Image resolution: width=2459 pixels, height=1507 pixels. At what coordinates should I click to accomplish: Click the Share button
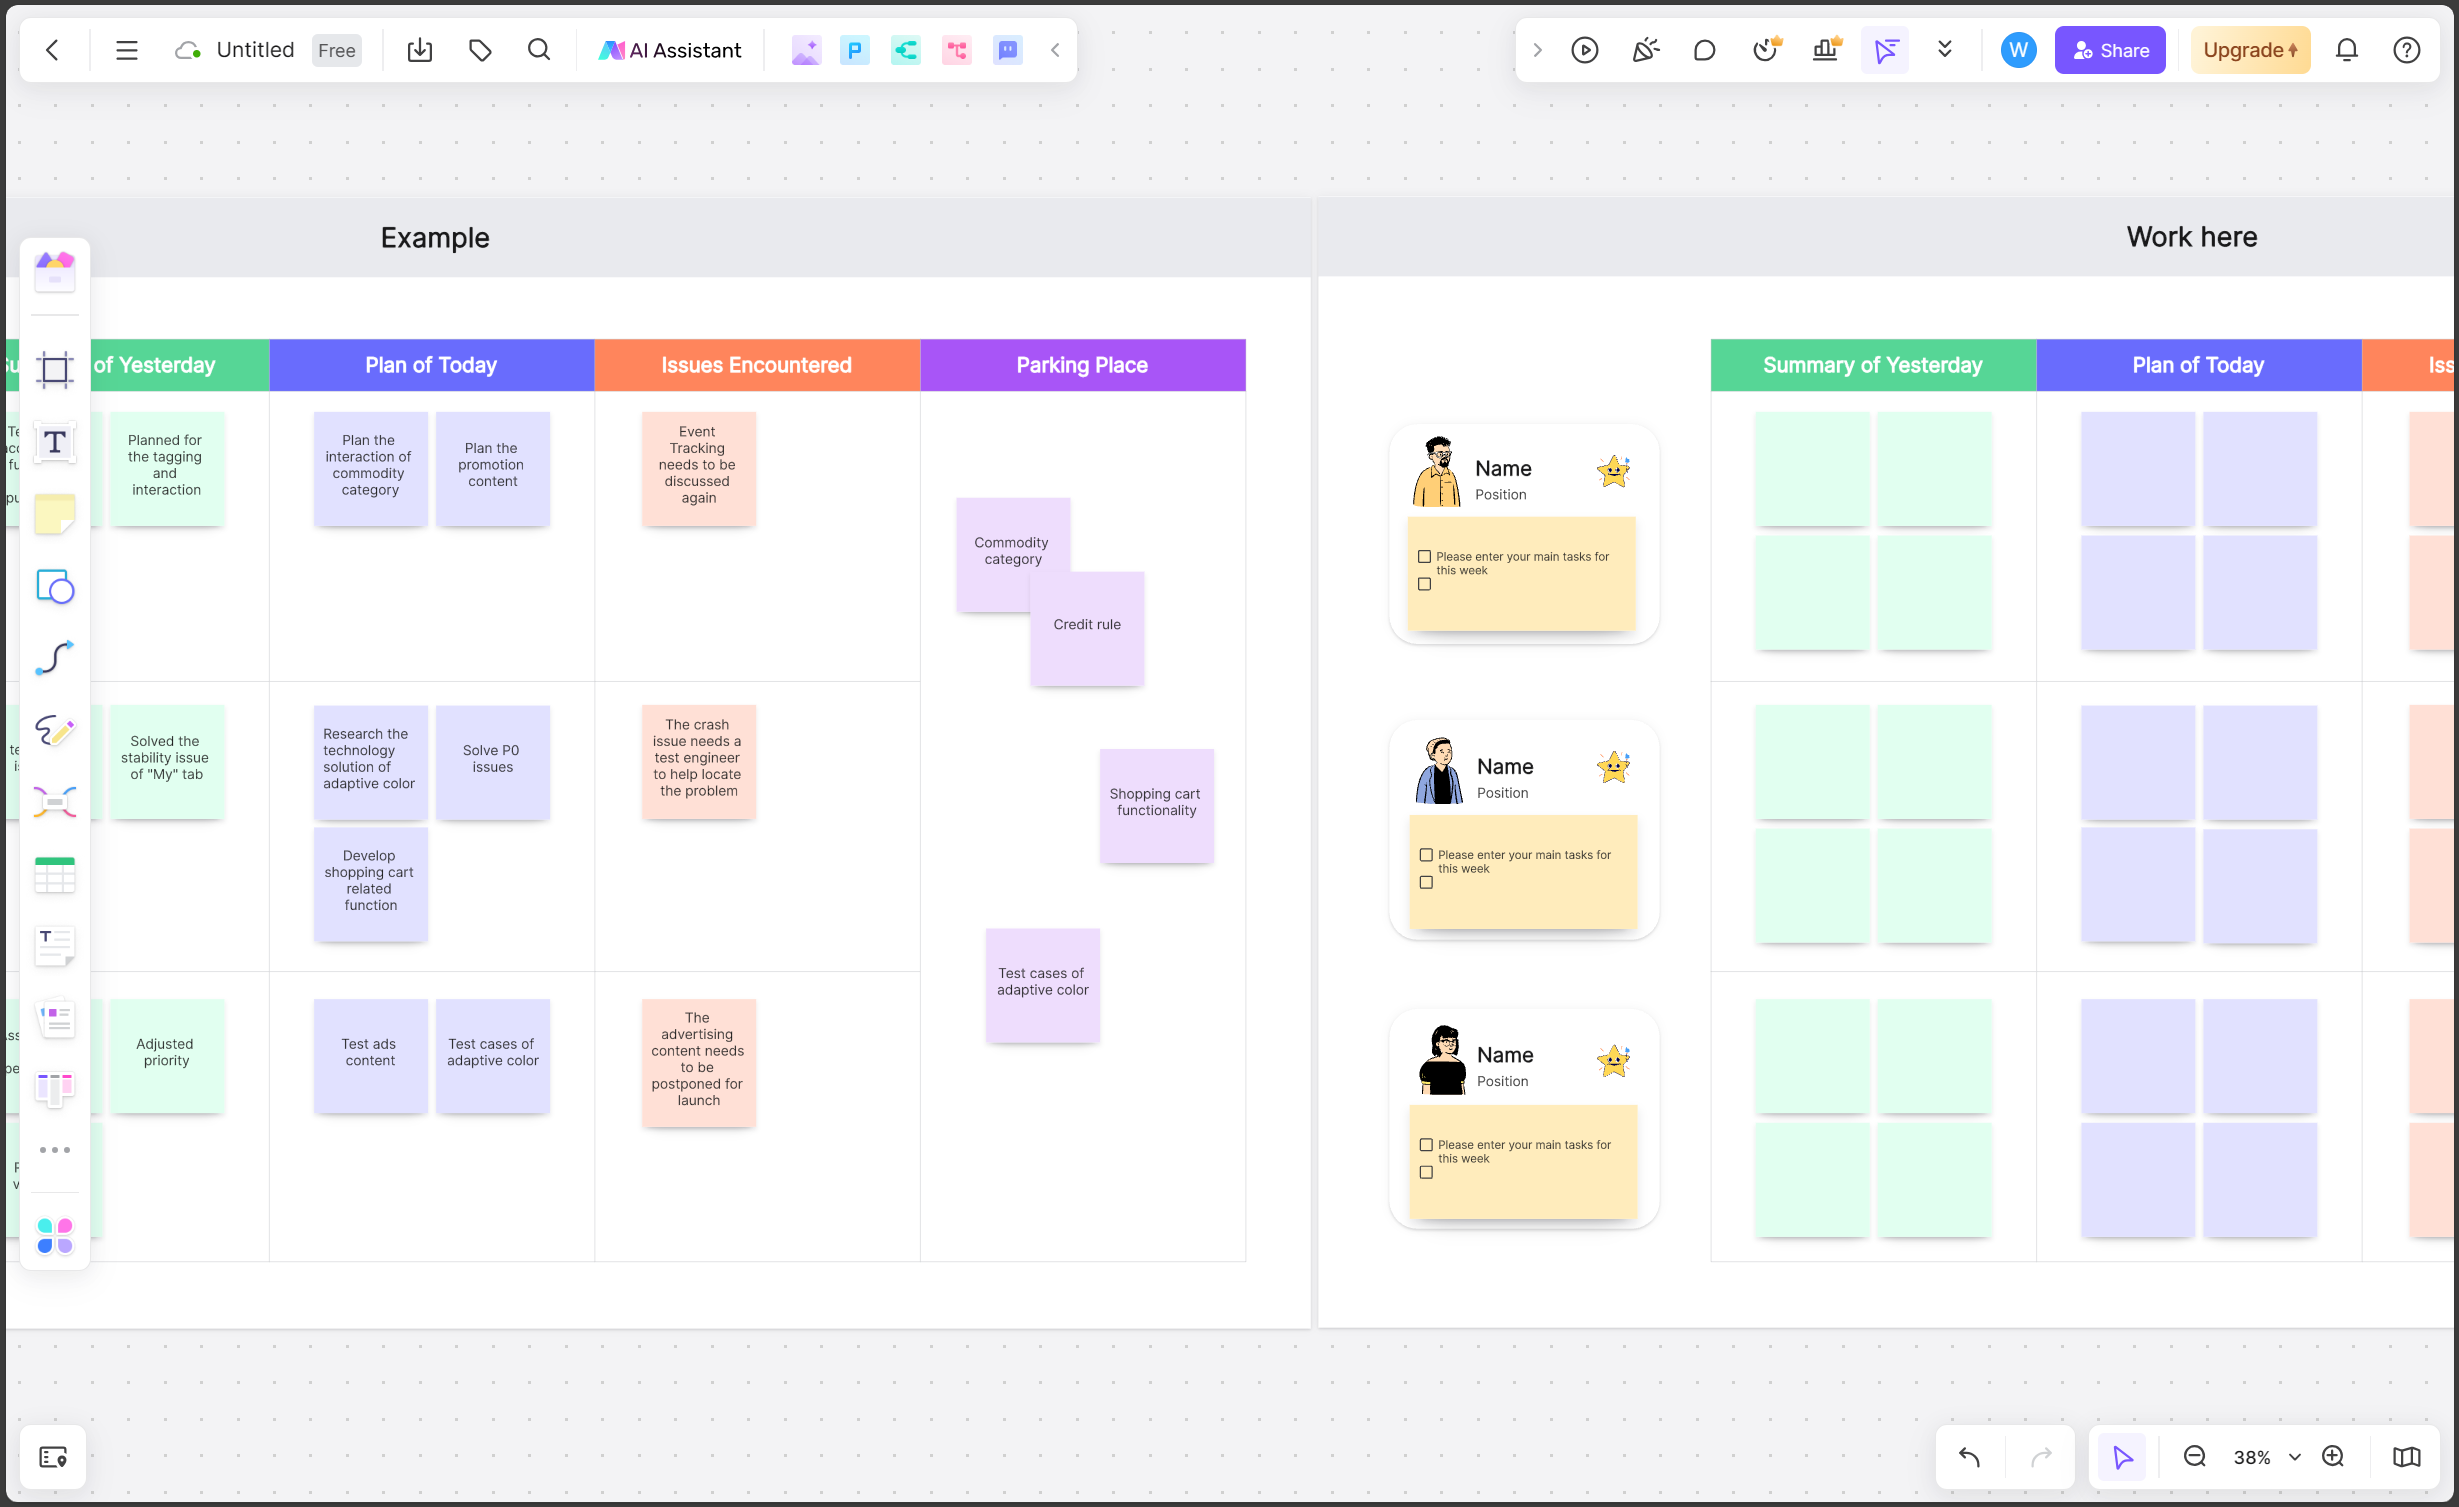[2111, 49]
